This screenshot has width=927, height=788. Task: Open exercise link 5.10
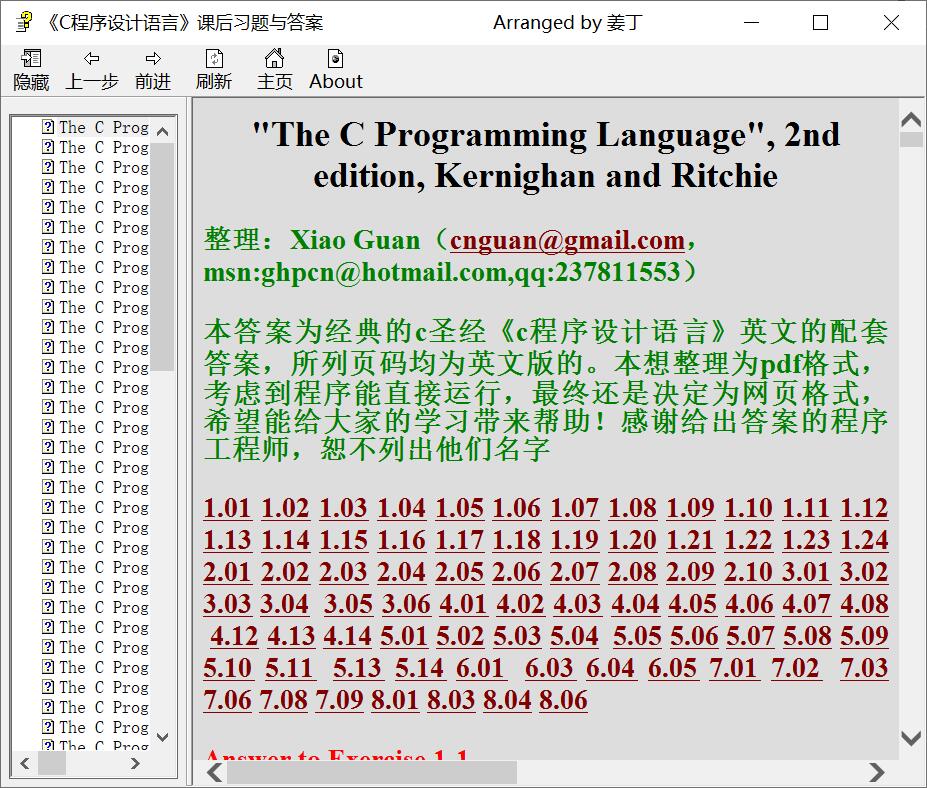[x=228, y=669]
